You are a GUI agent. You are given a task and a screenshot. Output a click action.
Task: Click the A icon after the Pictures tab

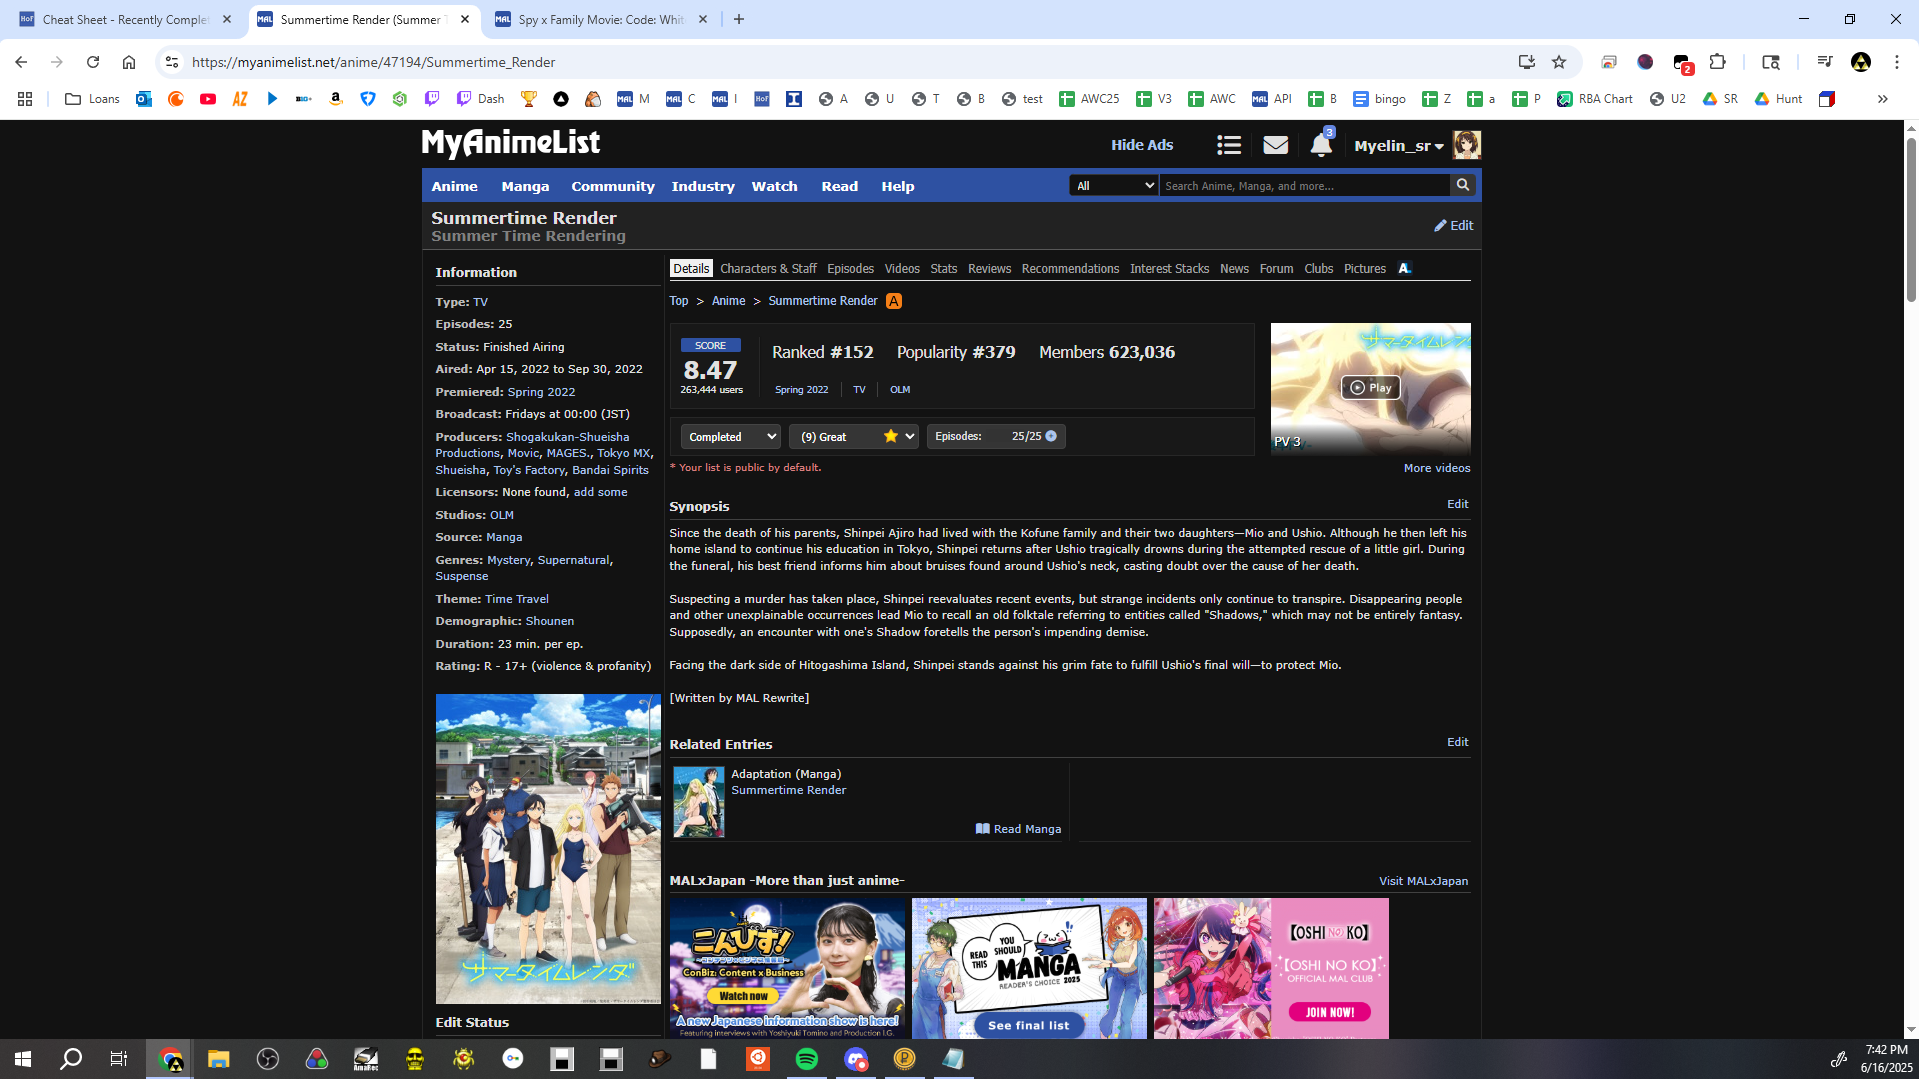pyautogui.click(x=1404, y=268)
